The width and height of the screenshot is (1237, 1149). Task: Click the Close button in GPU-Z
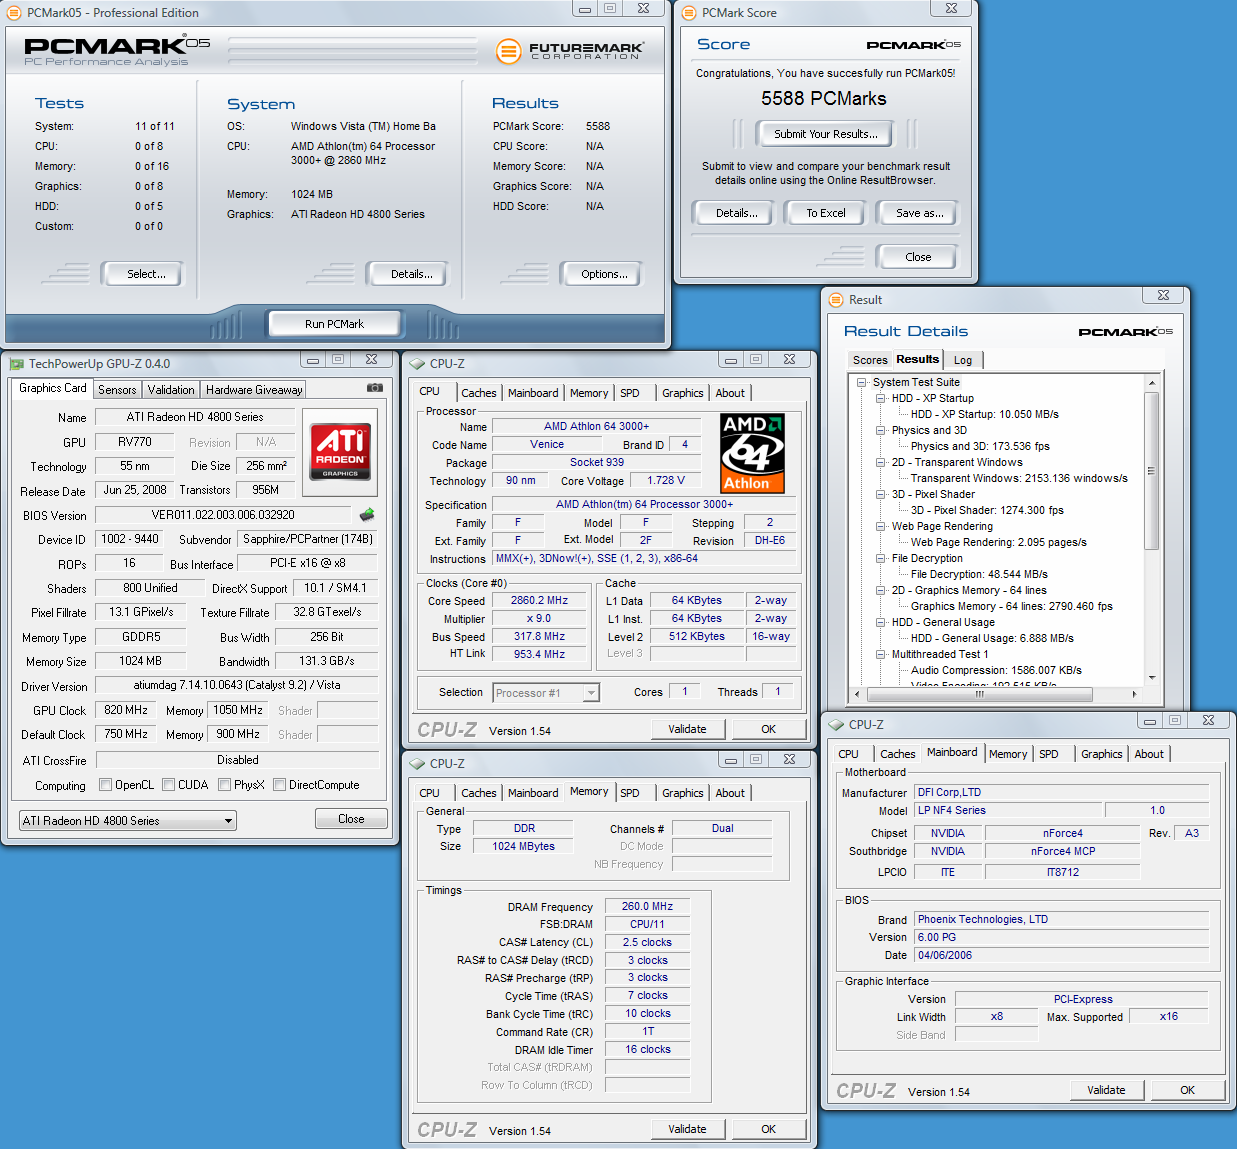tap(351, 819)
